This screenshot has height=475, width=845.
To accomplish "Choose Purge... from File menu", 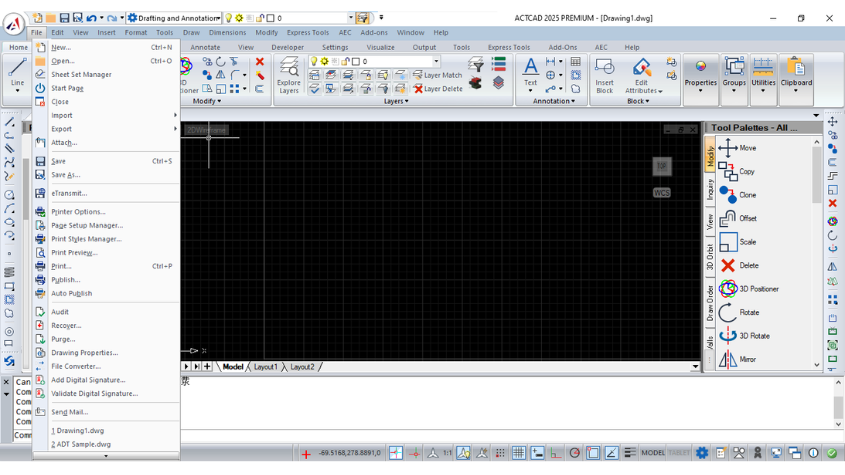I will (106, 339).
